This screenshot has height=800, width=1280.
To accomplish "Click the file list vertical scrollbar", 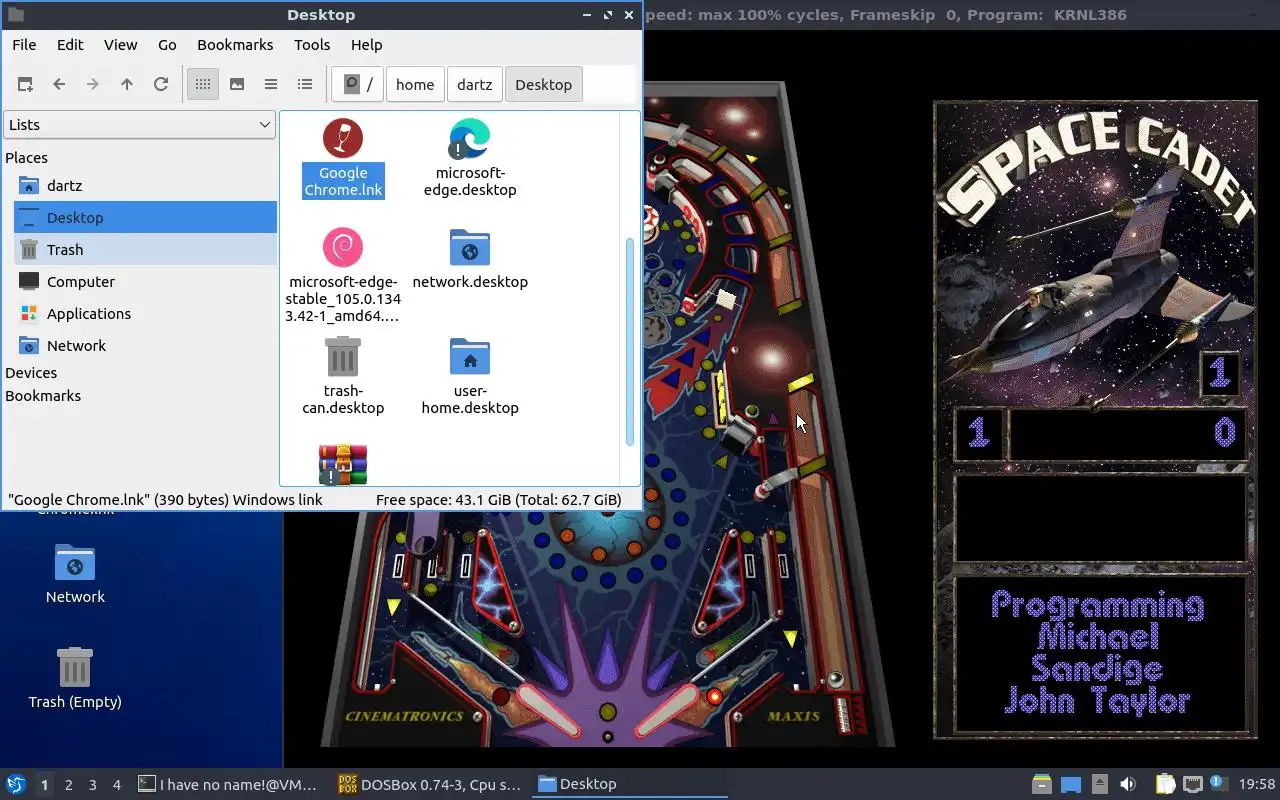I will pos(630,342).
